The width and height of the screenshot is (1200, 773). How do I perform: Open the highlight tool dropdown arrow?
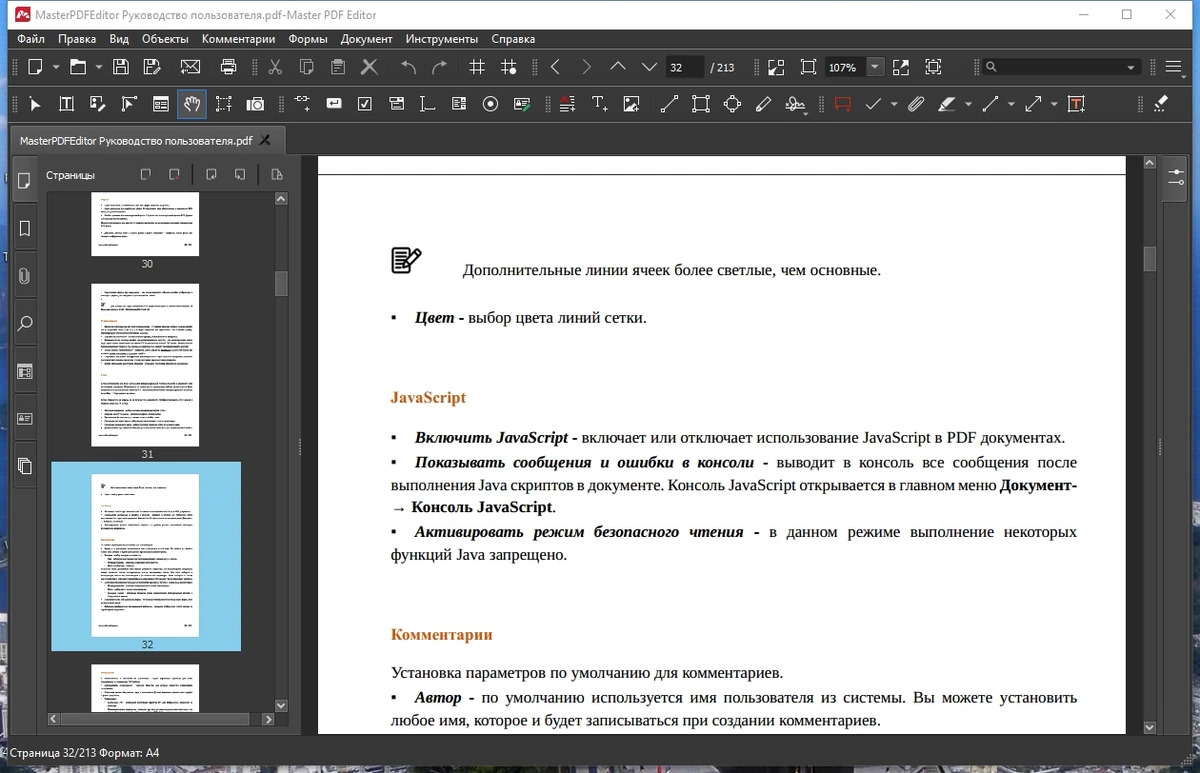click(968, 104)
